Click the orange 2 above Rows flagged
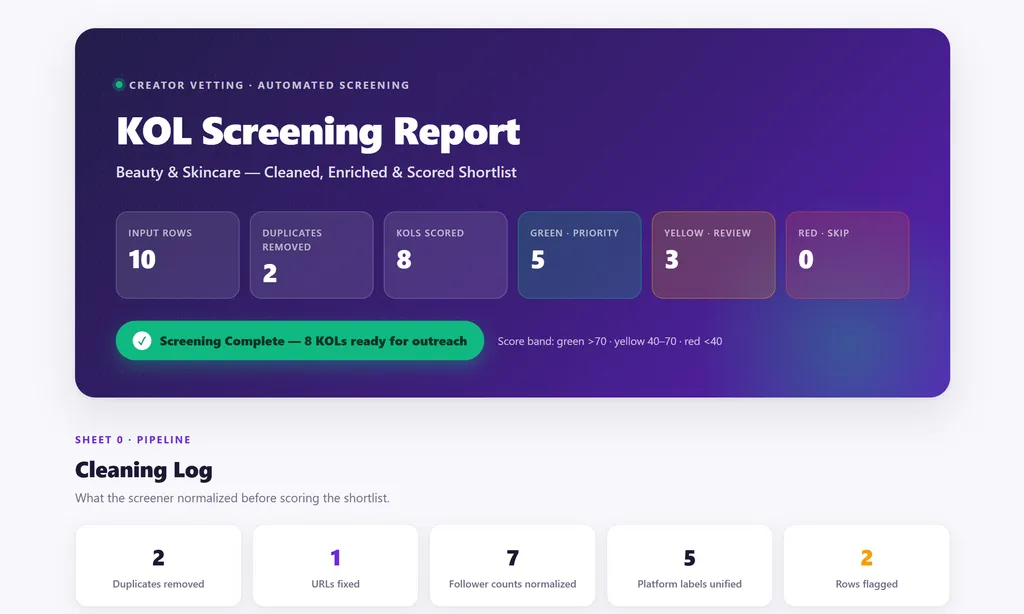This screenshot has height=614, width=1024. [x=867, y=558]
